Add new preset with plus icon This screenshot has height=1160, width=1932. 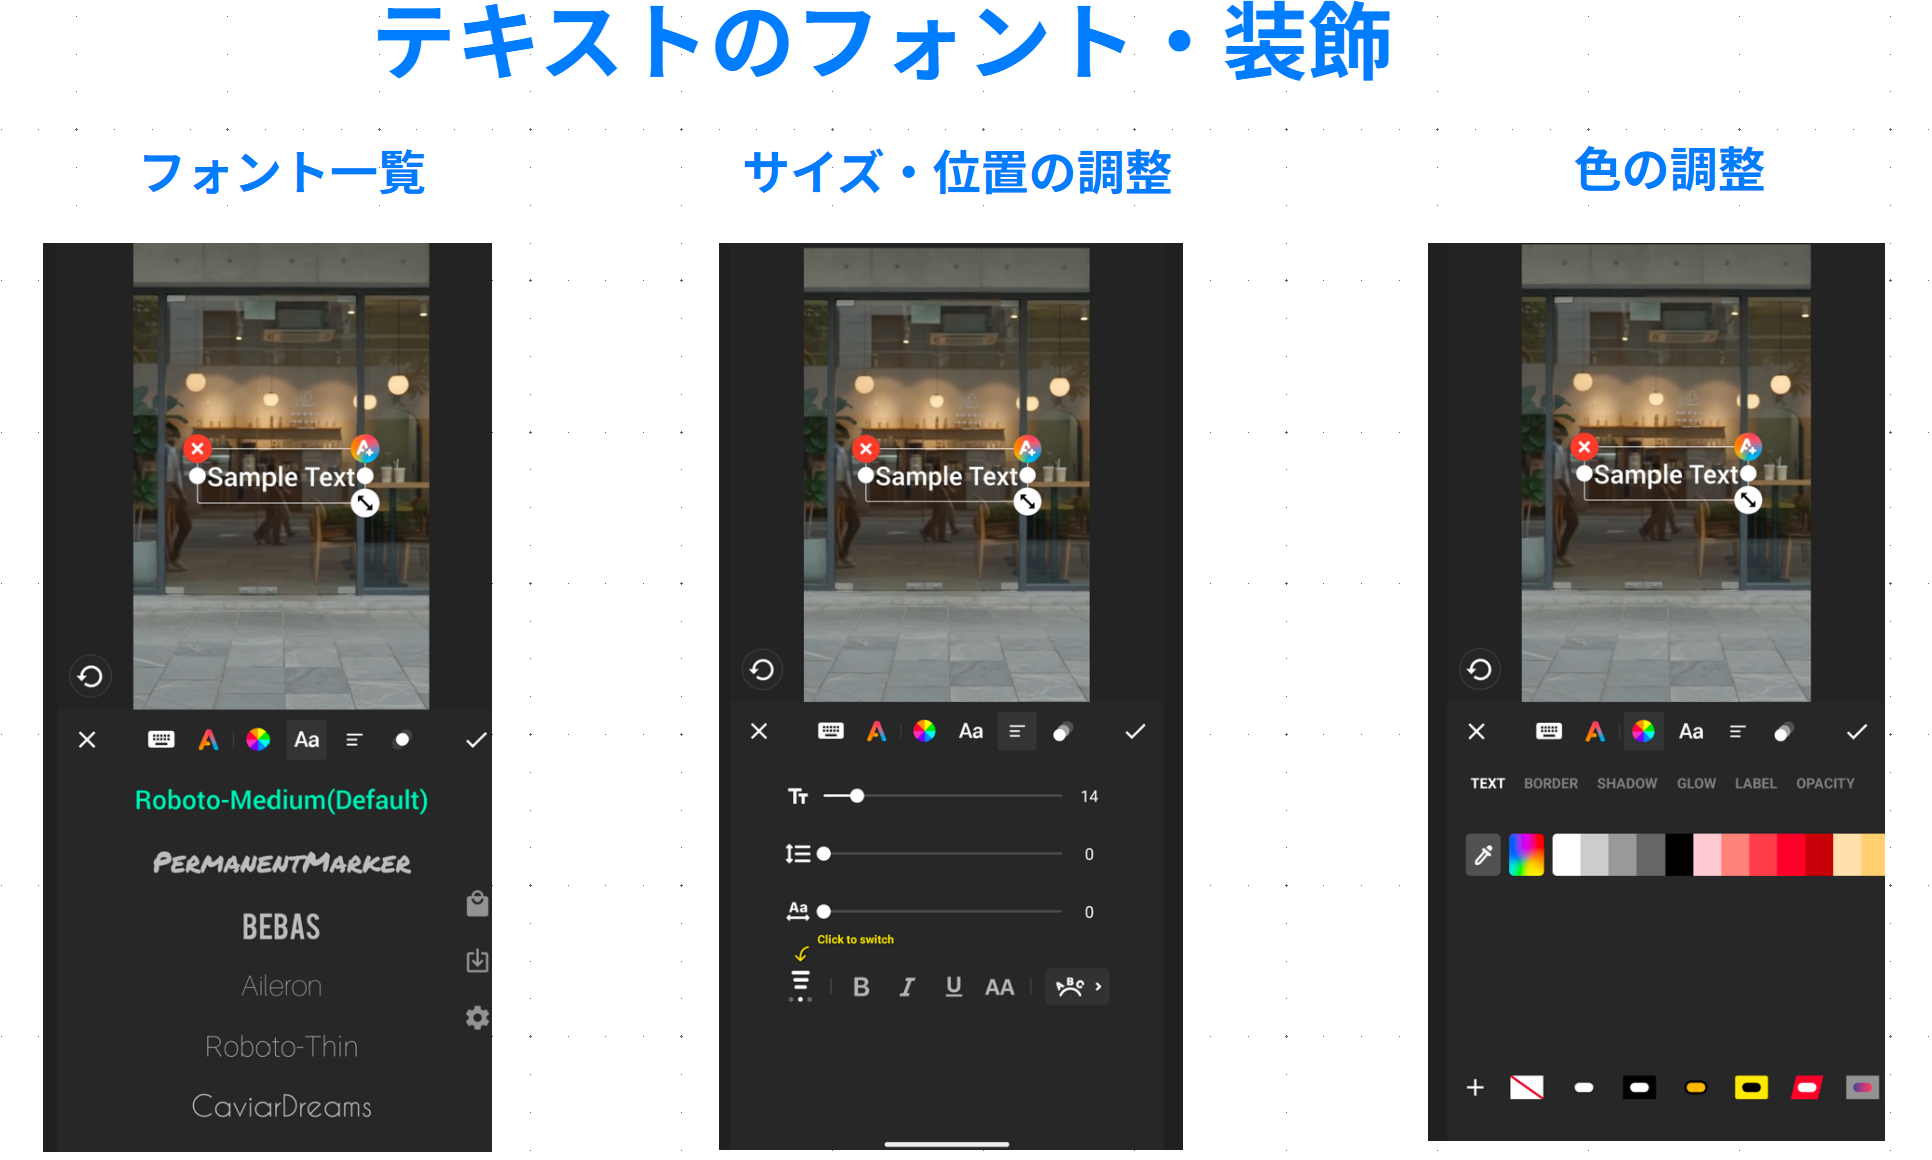pyautogui.click(x=1475, y=1087)
